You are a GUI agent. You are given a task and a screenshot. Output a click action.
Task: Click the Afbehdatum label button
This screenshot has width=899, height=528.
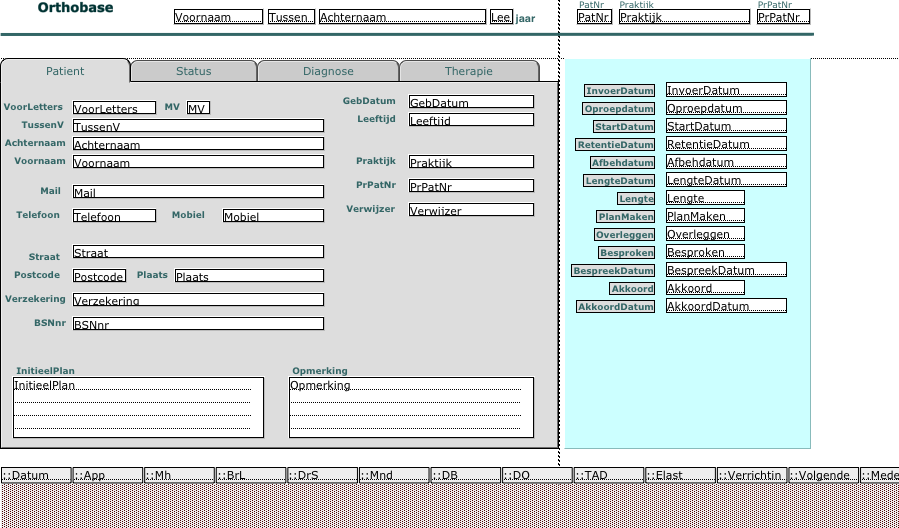coord(622,163)
